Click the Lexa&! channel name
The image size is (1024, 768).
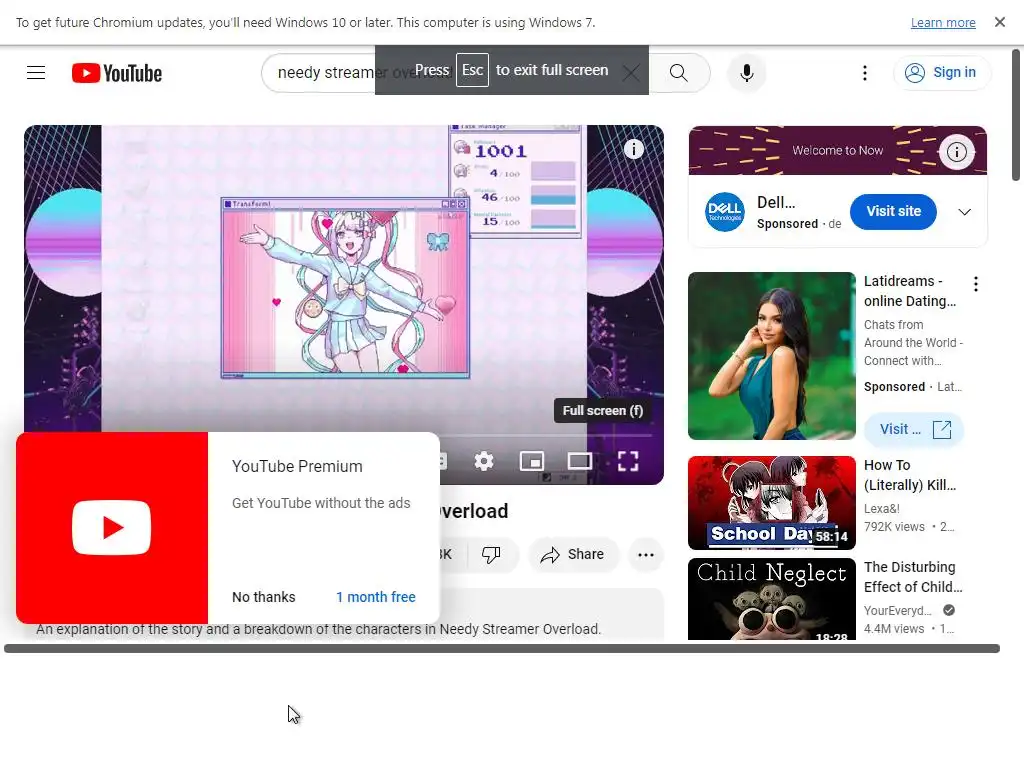881,509
